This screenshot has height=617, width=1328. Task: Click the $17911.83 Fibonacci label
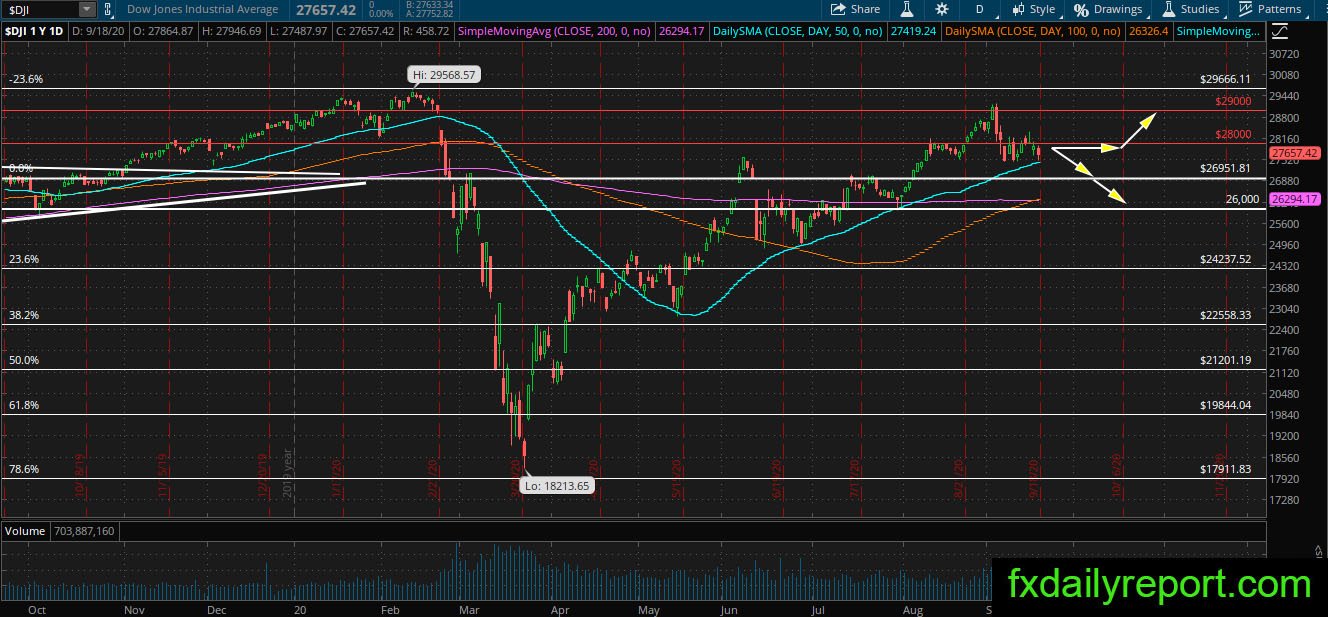pyautogui.click(x=1226, y=469)
